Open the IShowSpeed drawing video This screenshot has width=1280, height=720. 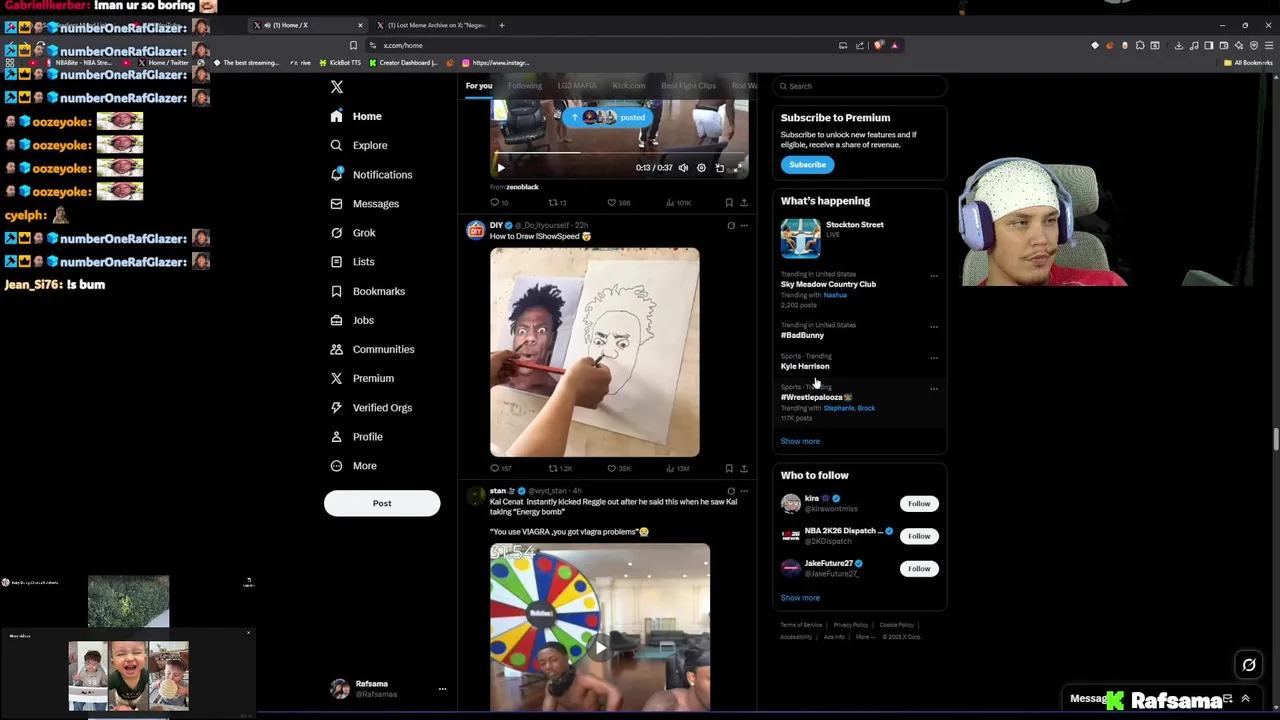(595, 353)
